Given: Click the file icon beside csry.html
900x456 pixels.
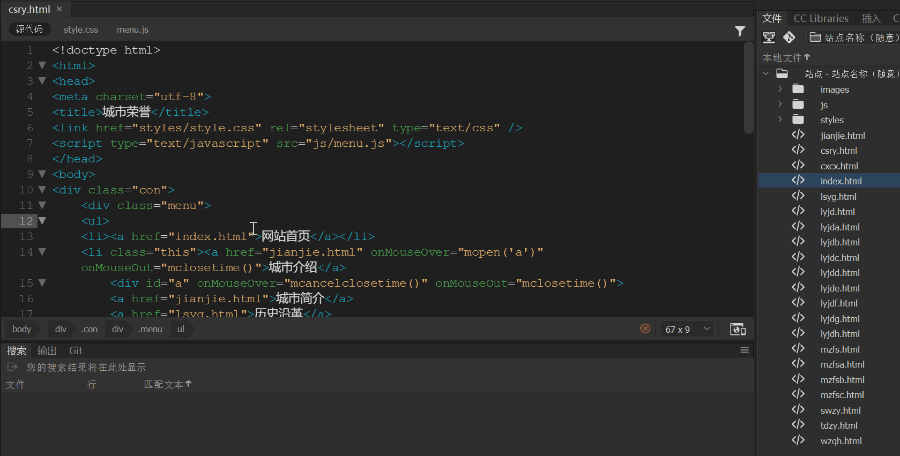Looking at the screenshot, I should click(798, 150).
